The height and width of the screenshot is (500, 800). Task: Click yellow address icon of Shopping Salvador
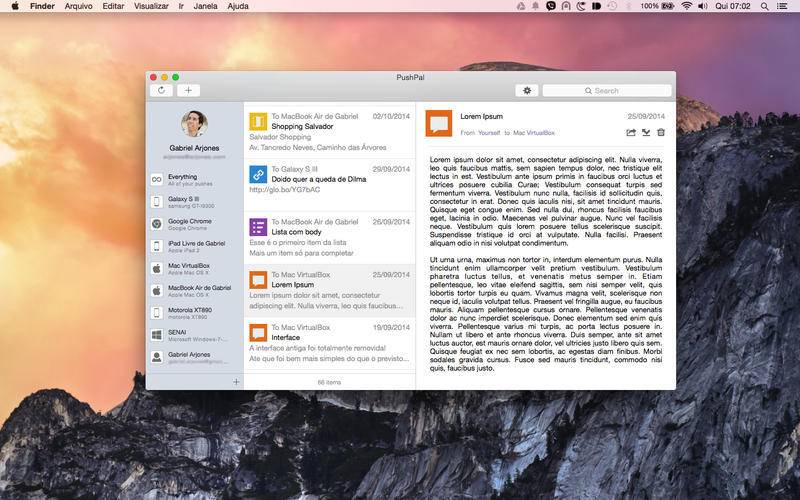[258, 121]
